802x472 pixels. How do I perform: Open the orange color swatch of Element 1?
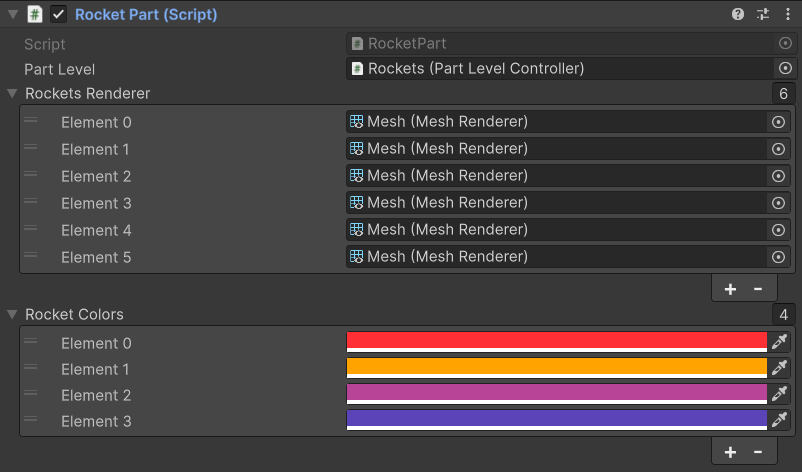pos(556,367)
